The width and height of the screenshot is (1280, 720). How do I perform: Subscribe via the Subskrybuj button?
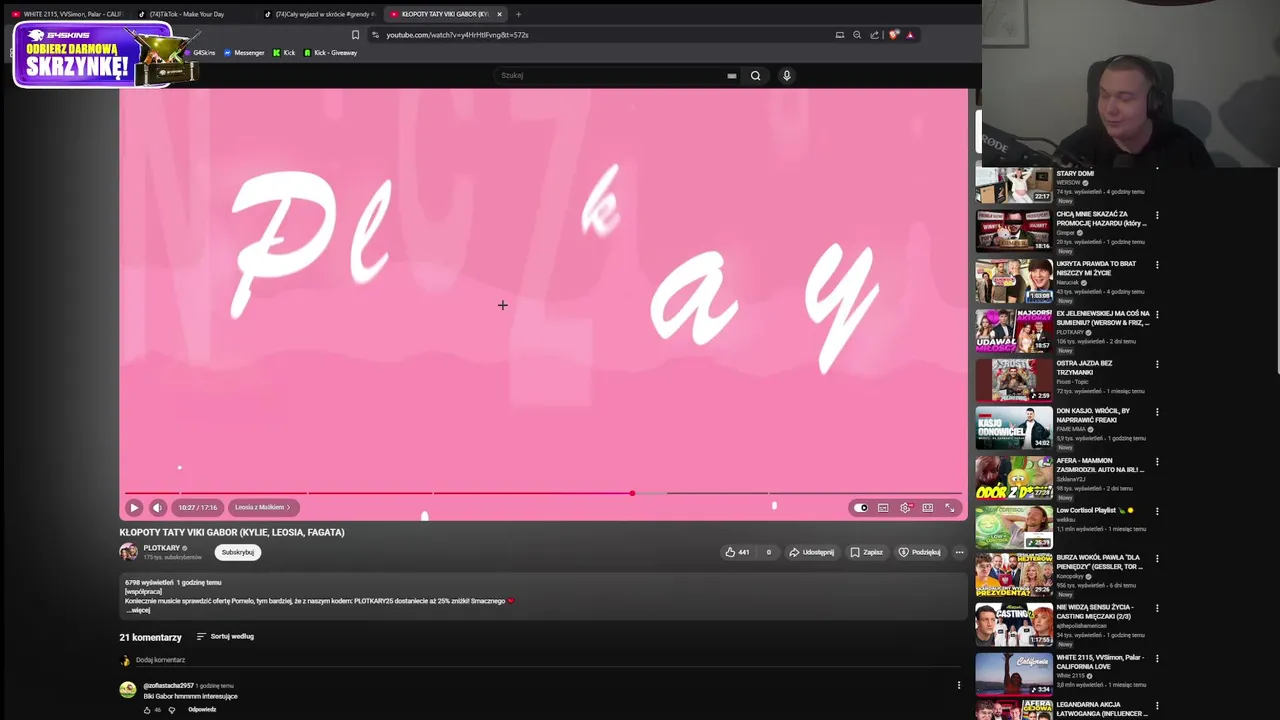point(238,552)
